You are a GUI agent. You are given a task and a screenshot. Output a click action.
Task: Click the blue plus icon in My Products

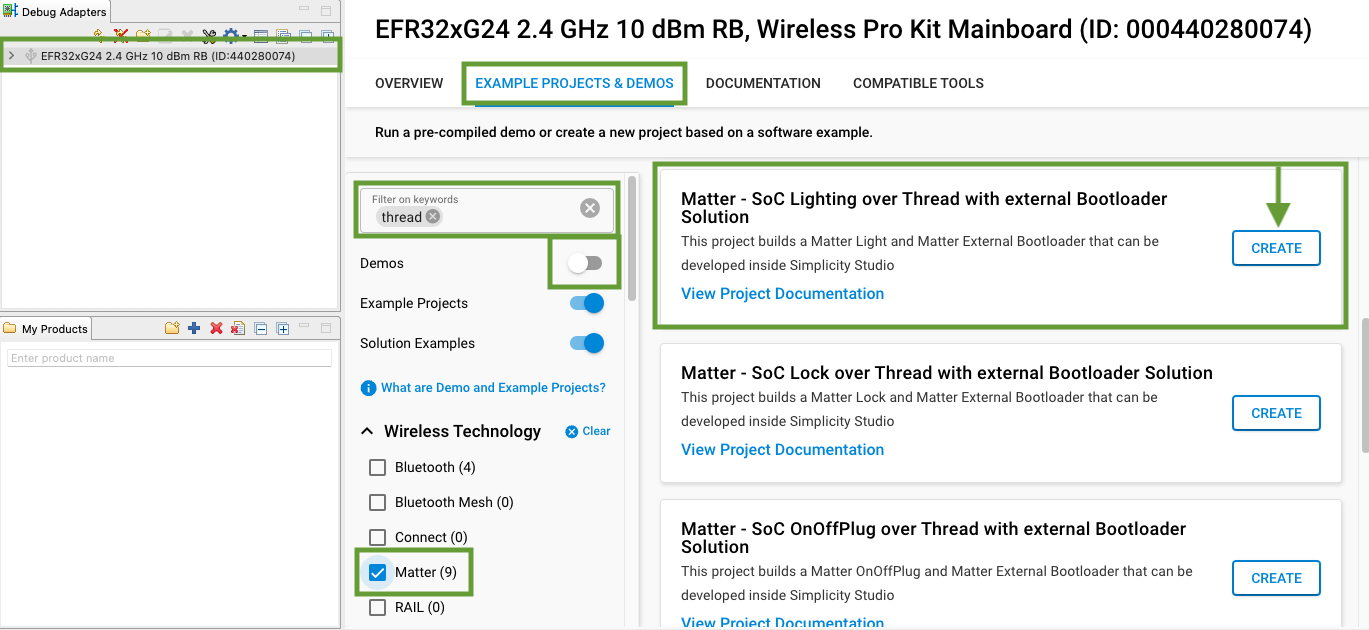194,328
